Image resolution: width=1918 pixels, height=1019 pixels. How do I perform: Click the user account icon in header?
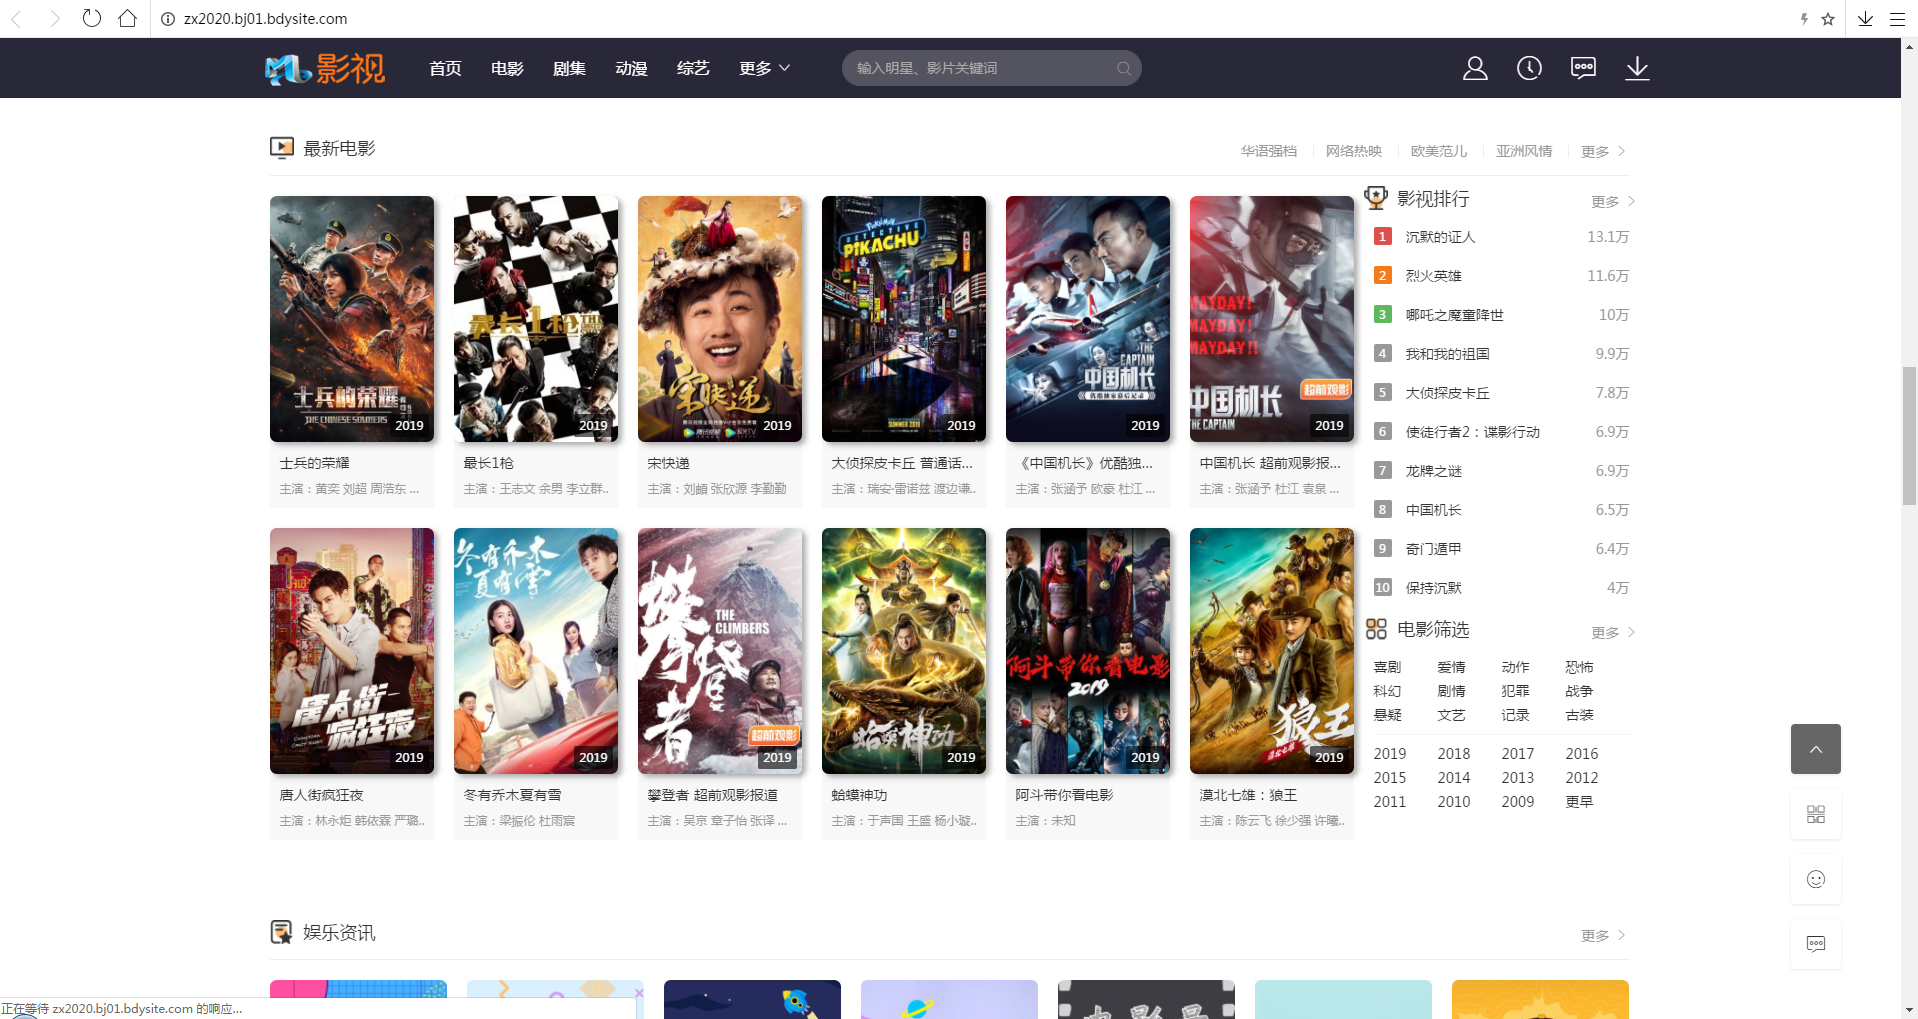[1475, 68]
